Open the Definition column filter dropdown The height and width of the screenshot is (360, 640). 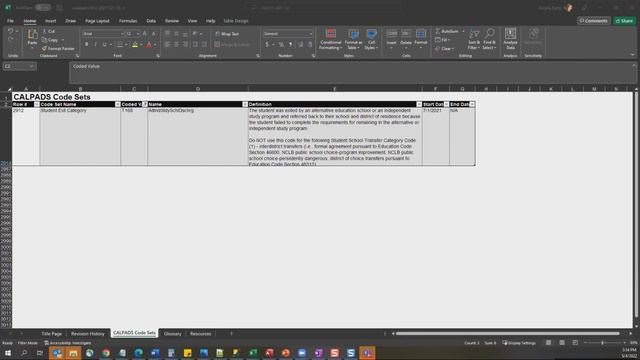click(419, 104)
